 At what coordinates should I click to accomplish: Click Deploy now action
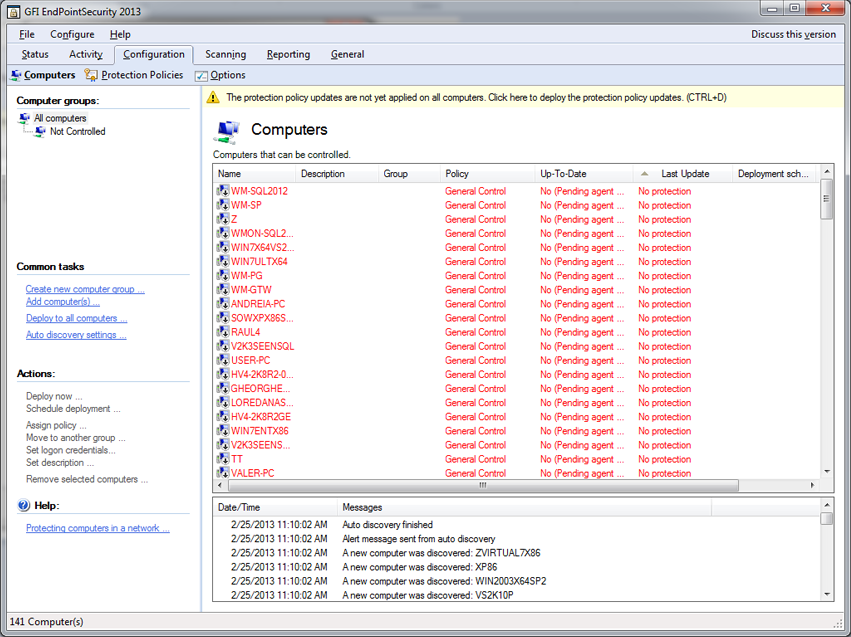[x=54, y=396]
